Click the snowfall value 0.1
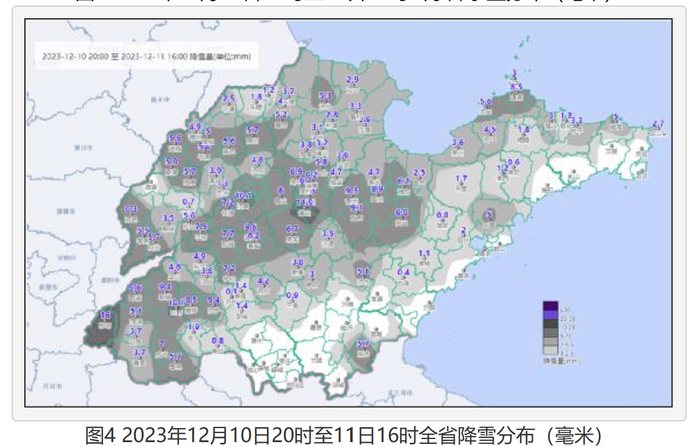This screenshot has height=447, width=700. 231,292
